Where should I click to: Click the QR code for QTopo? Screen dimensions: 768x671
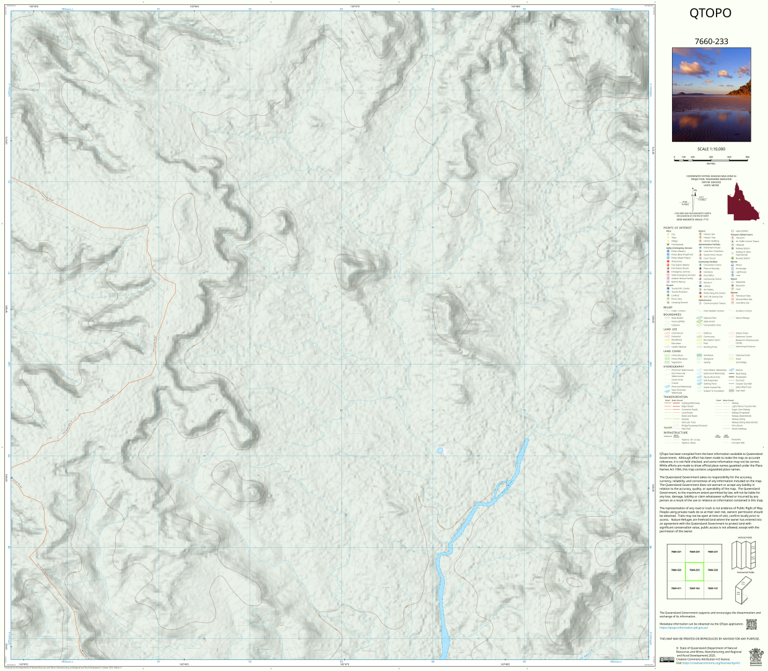(751, 624)
